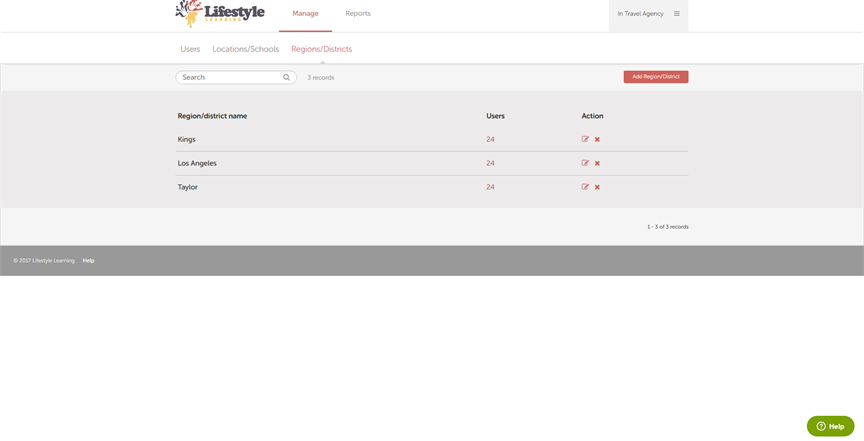Viewport: 864px width, 441px height.
Task: Focus the Search input field
Action: tap(230, 77)
